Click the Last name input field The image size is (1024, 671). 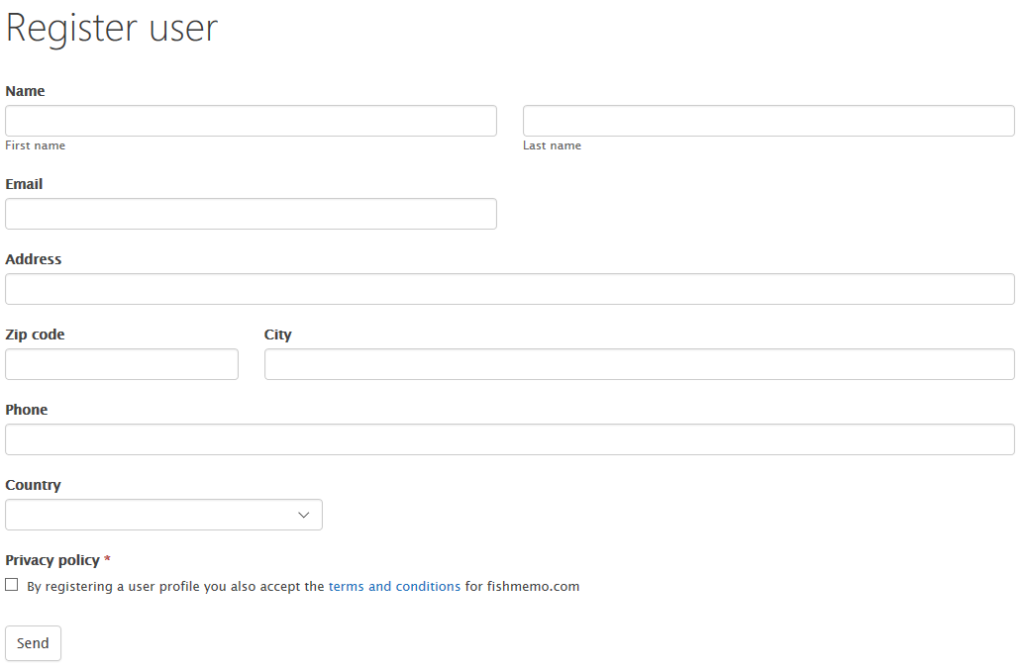[768, 121]
